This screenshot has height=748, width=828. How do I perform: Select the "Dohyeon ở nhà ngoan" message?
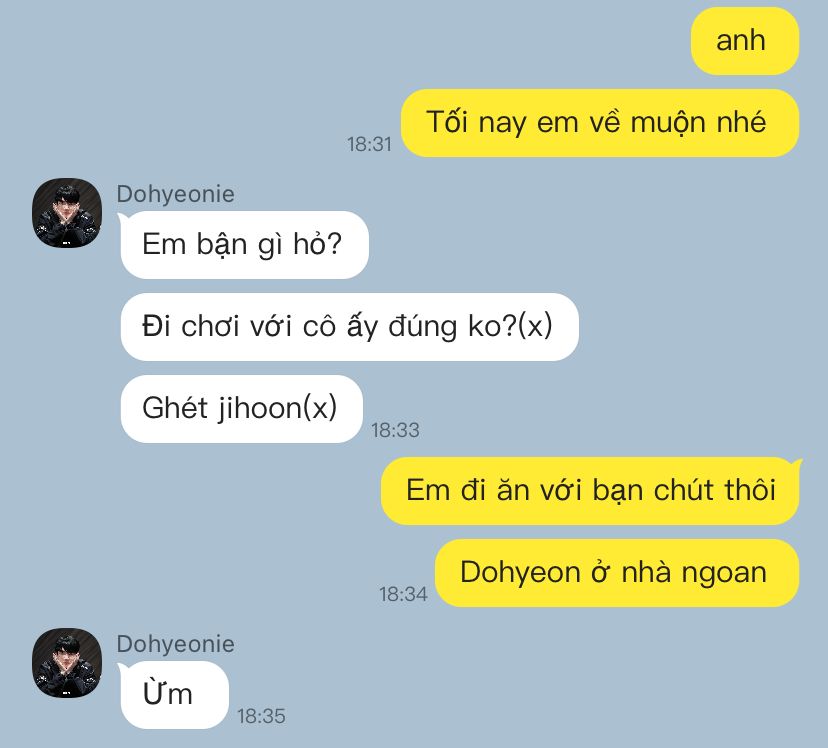click(617, 573)
